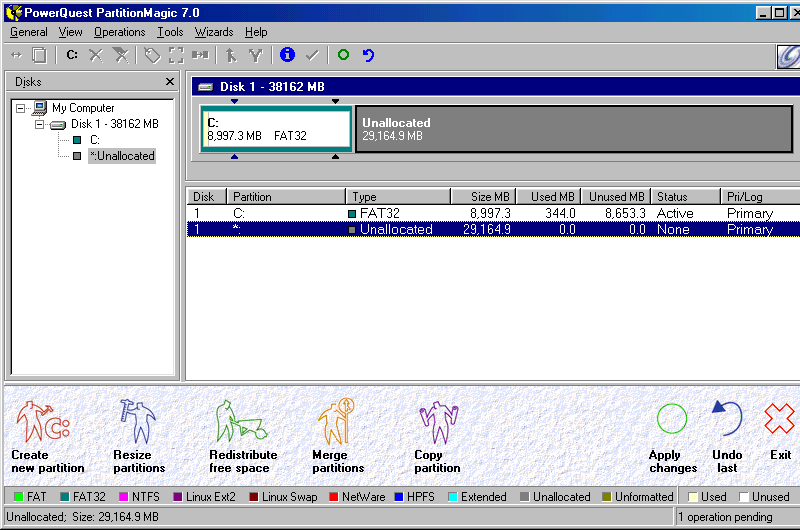Open the Copy partition wizard
The width and height of the screenshot is (800, 530).
click(436, 424)
